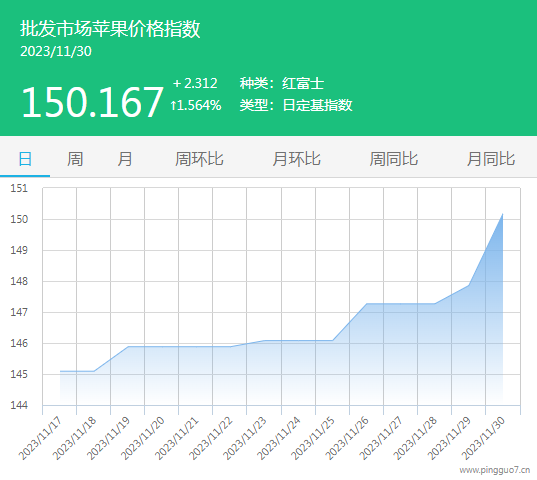Click the ↑1.564% percentage change

pyautogui.click(x=196, y=105)
